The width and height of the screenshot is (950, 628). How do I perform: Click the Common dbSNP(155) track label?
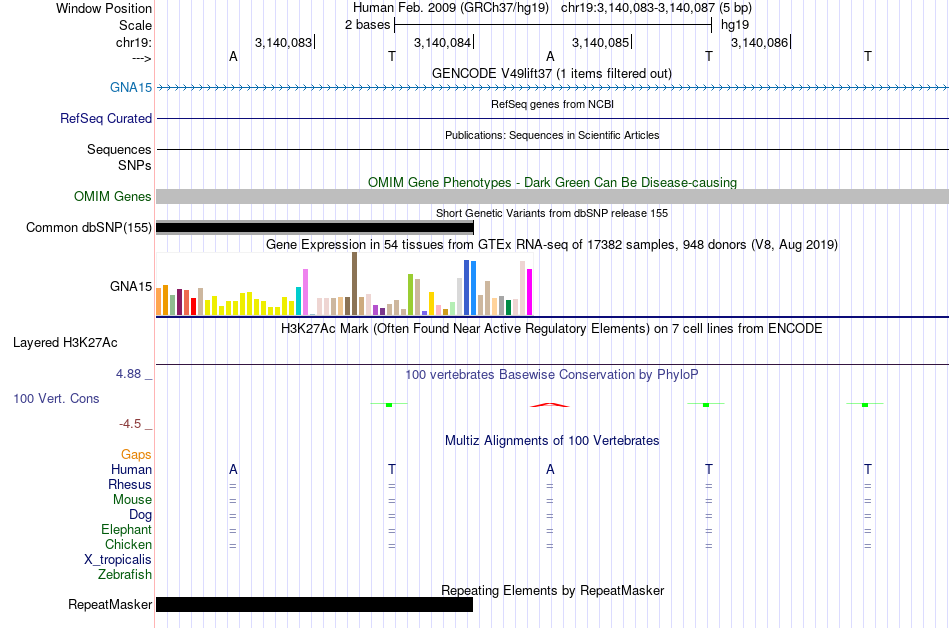(89, 228)
